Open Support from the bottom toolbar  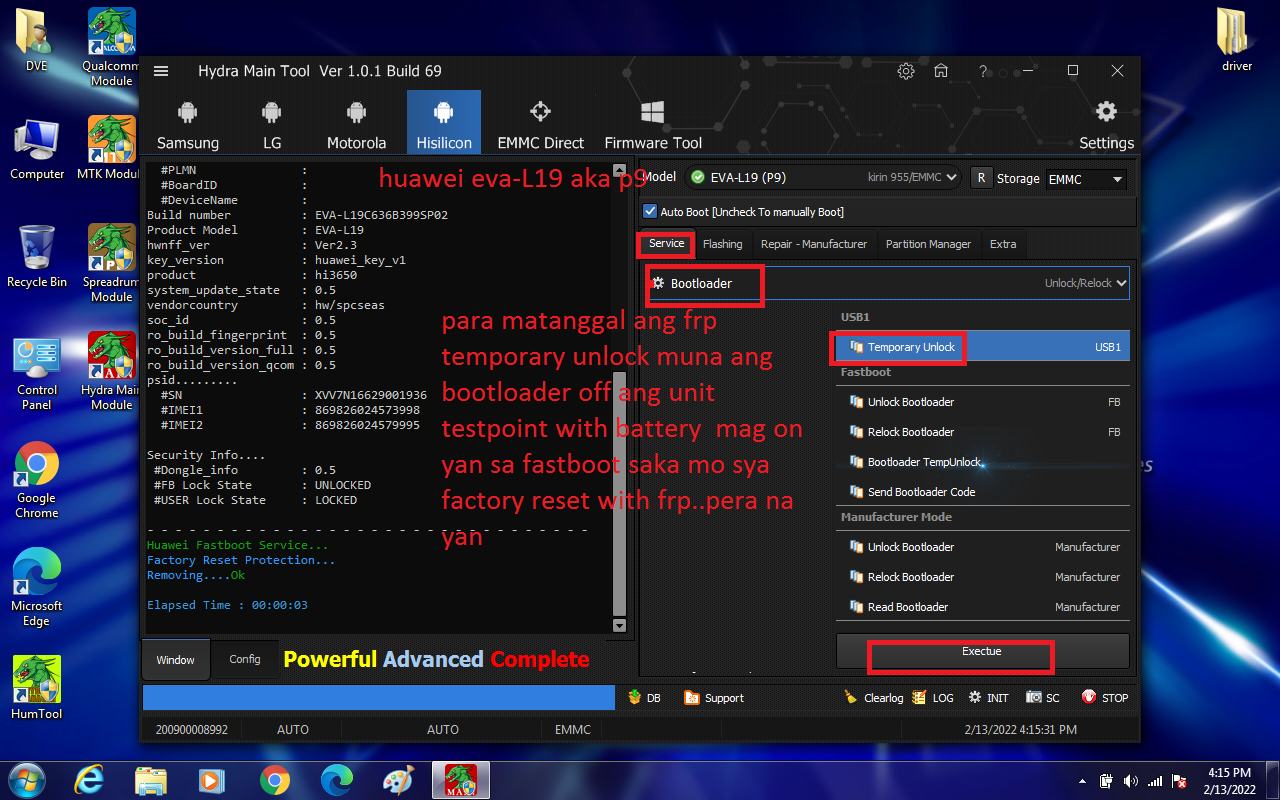[714, 698]
